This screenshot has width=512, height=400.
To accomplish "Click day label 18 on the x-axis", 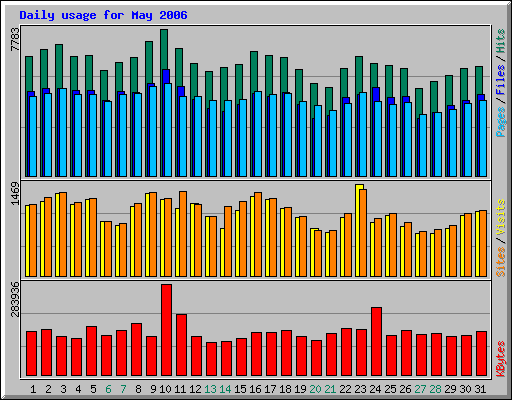I will coord(285,389).
